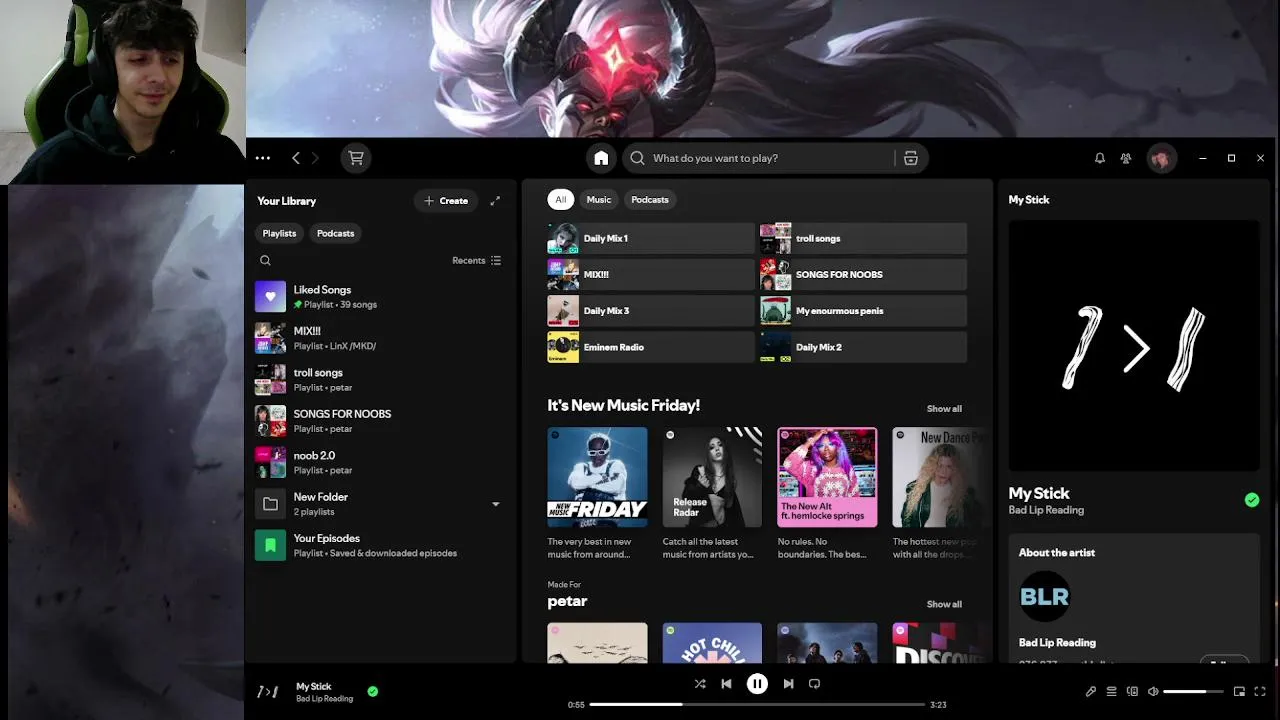Open Browse icon beside search field

pos(911,158)
